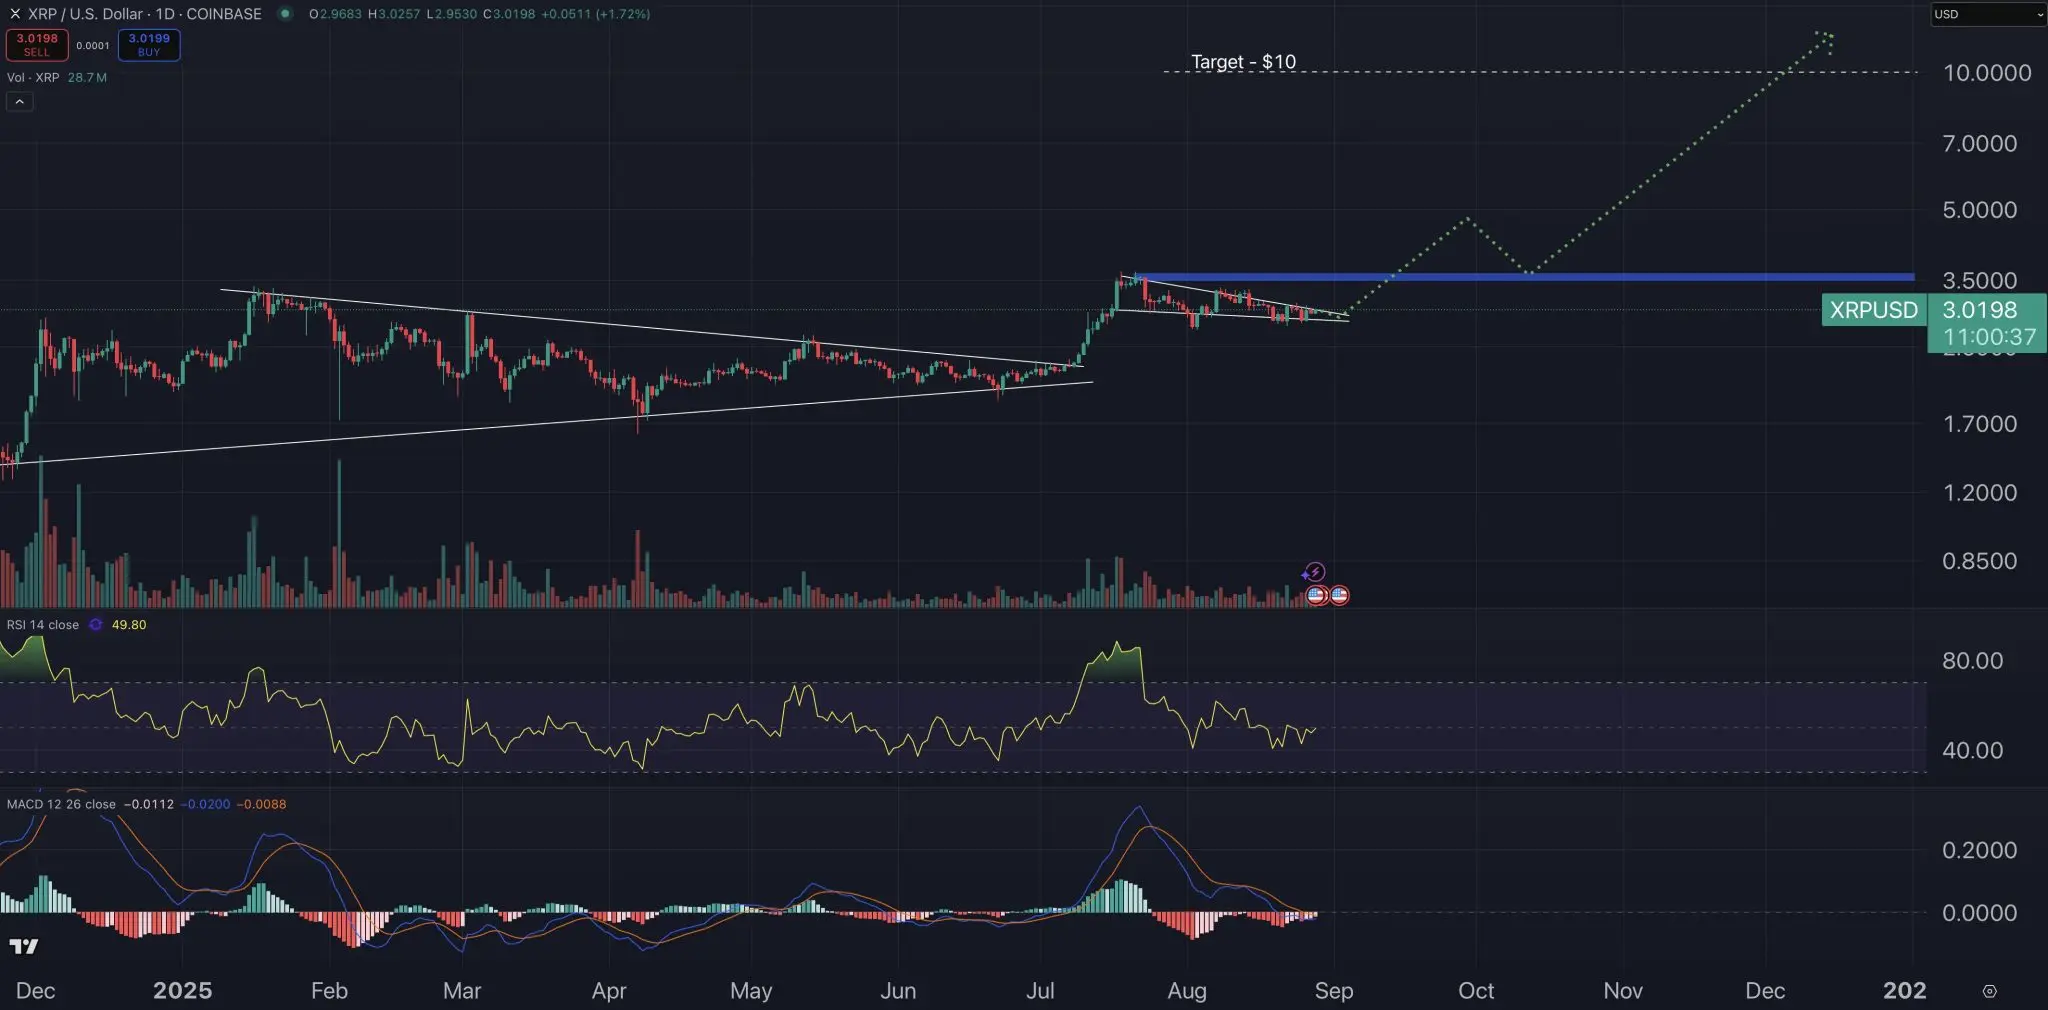Screen dimensions: 2048x1010
Task: Click the 3.5000 price axis label
Action: (1980, 280)
